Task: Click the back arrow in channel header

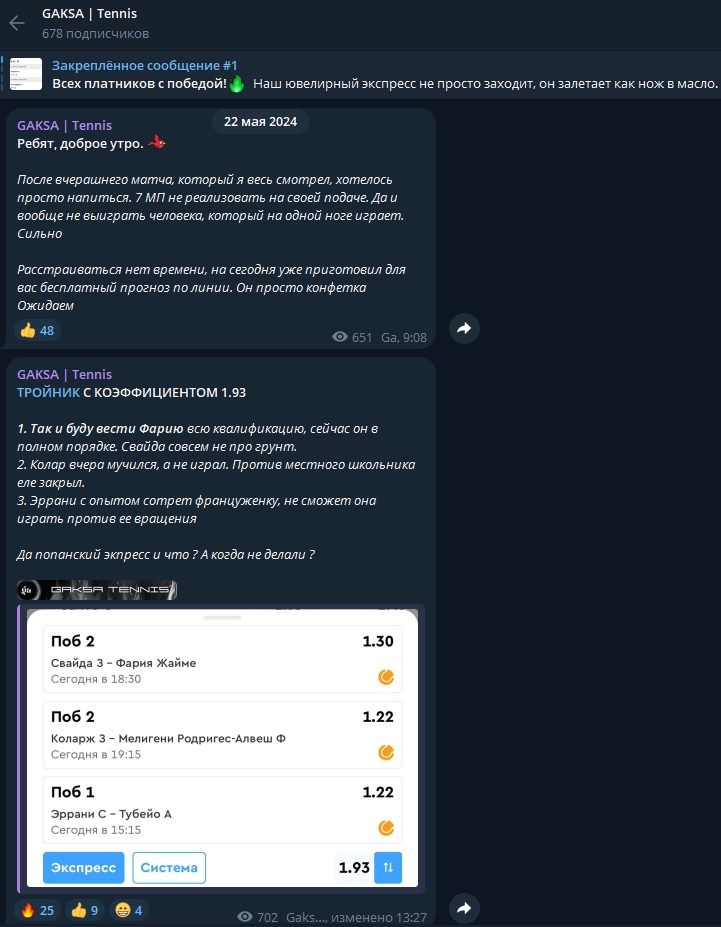Action: click(x=17, y=23)
